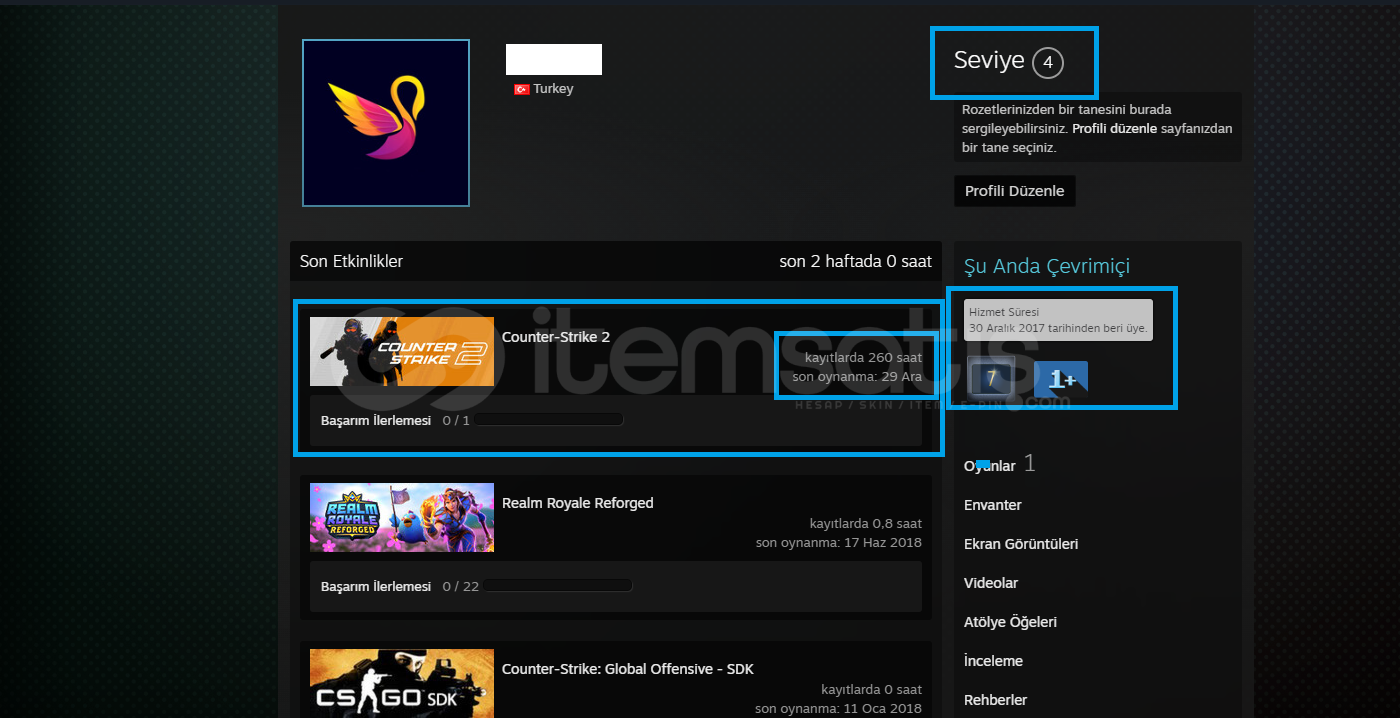Click the Turkey flag icon

(x=521, y=89)
